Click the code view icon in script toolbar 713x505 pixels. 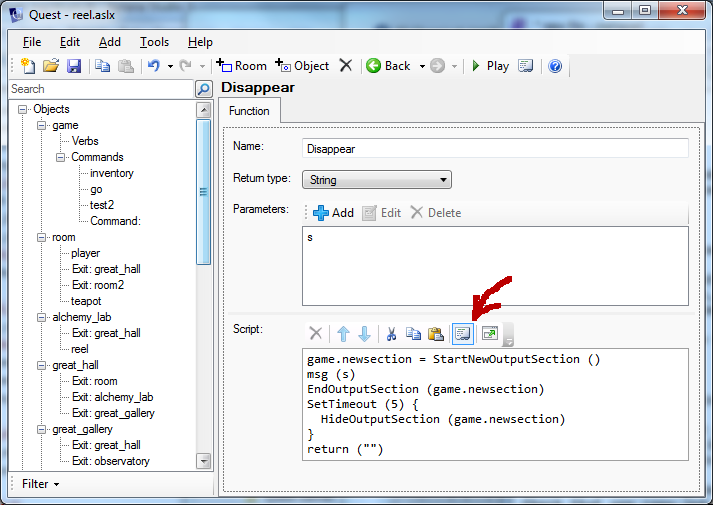(463, 333)
